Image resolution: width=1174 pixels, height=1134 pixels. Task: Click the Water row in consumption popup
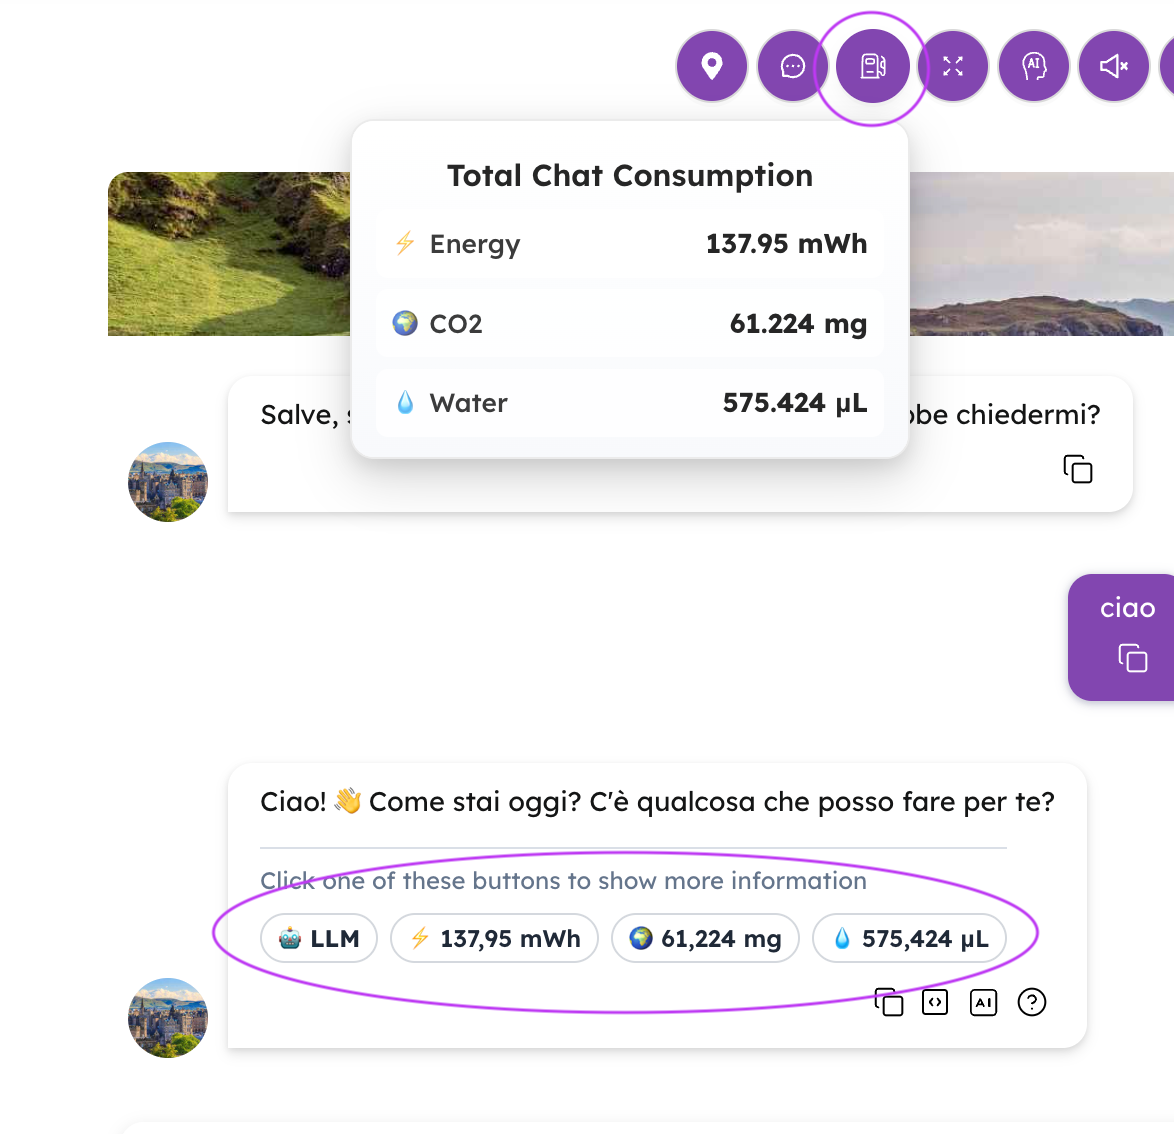click(x=630, y=403)
